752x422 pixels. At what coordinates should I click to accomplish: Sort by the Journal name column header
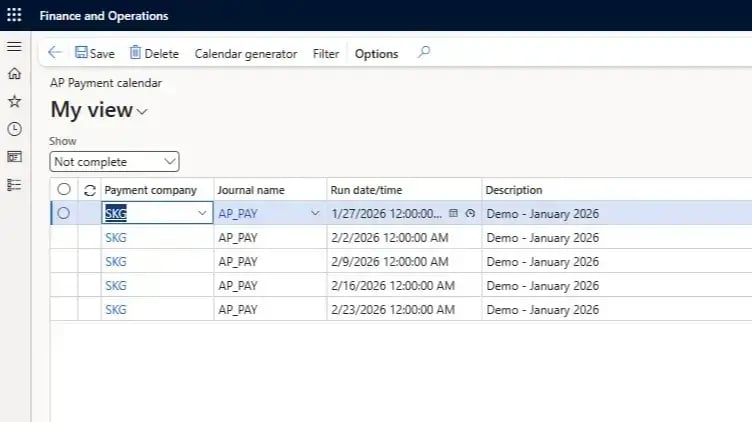point(251,190)
